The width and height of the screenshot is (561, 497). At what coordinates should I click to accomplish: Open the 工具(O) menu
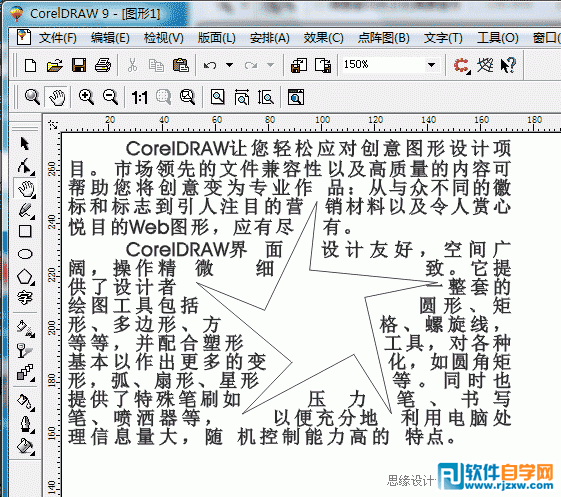[x=497, y=38]
